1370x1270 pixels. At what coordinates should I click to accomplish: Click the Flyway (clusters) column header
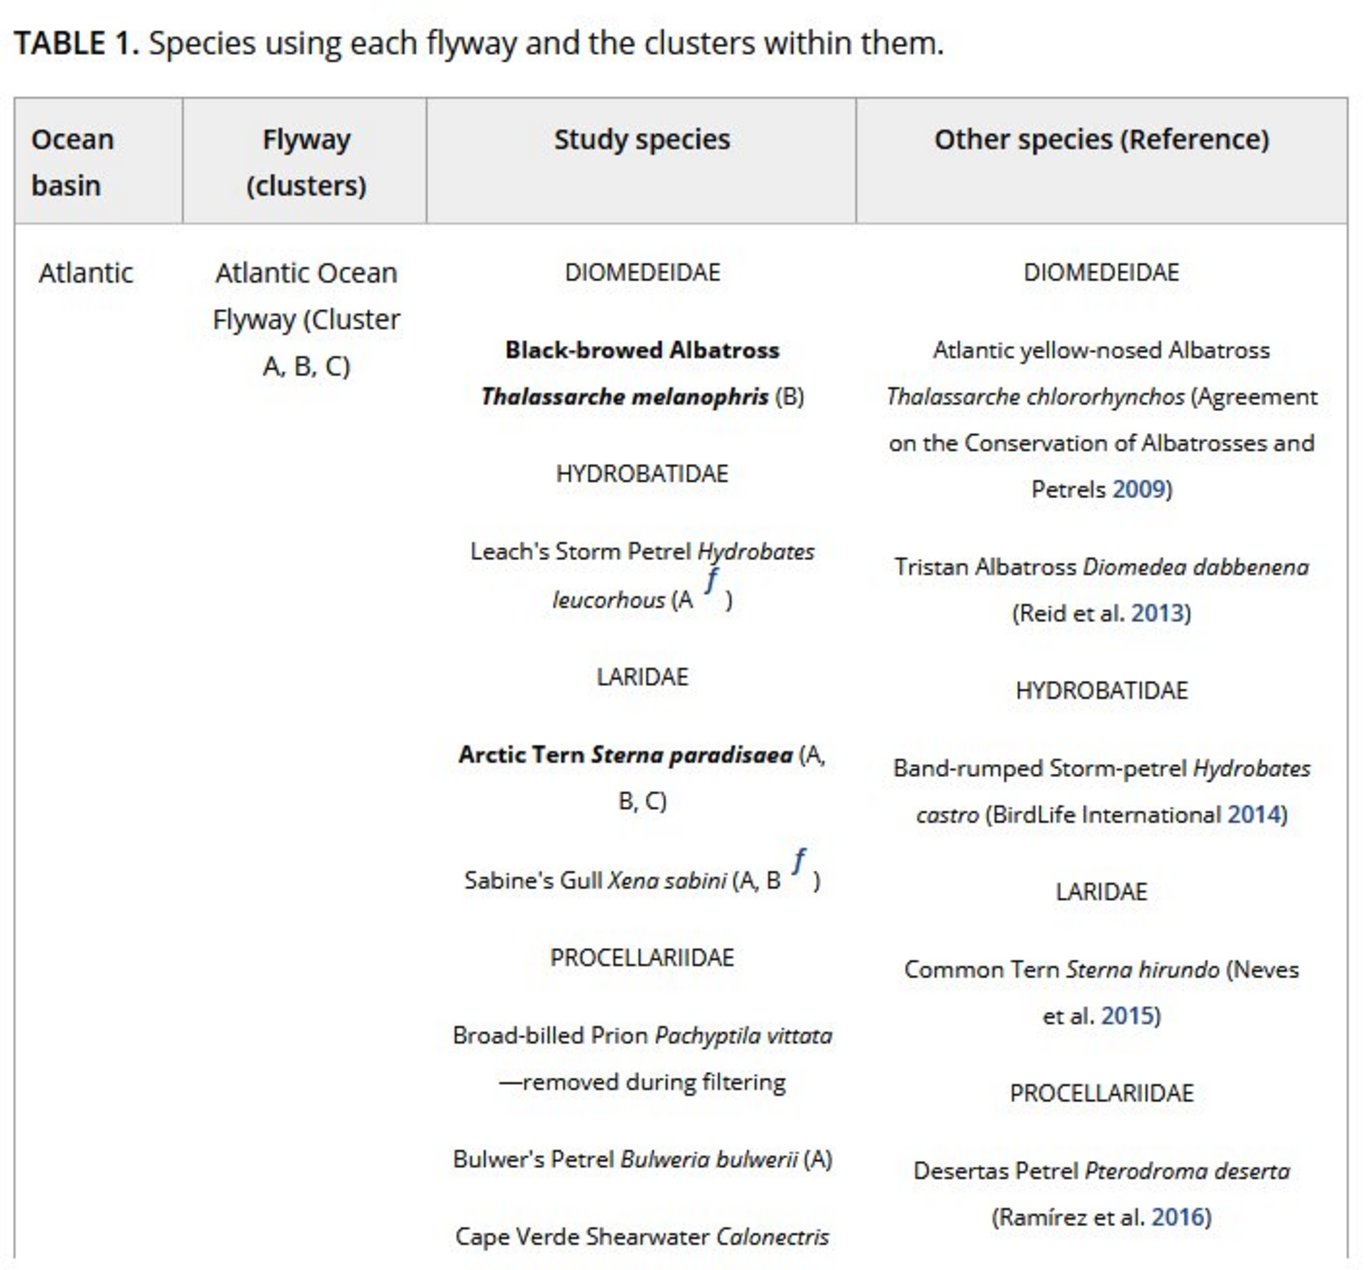tap(306, 162)
